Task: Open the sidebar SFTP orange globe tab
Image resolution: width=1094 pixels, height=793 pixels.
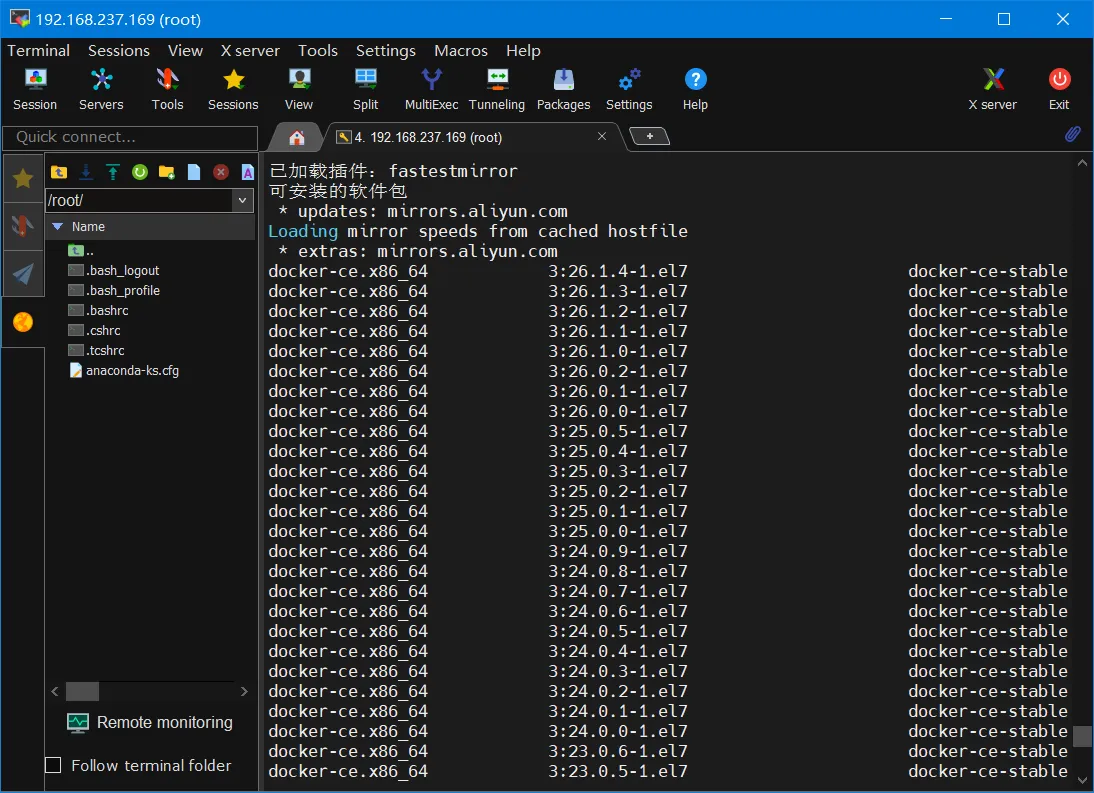Action: pos(23,322)
